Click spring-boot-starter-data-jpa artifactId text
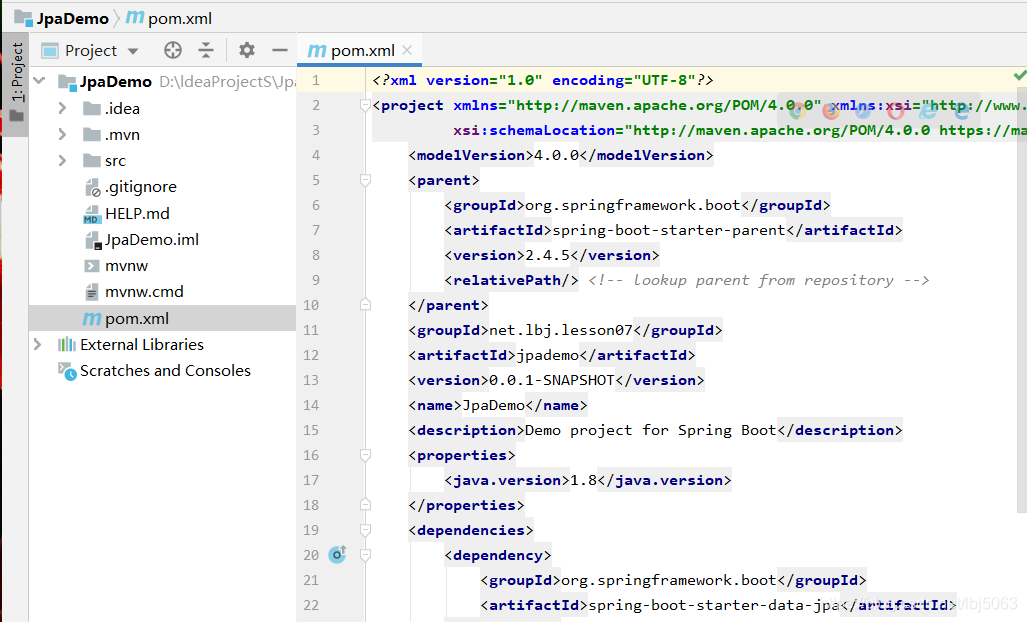The height and width of the screenshot is (622, 1027). [x=714, y=606]
